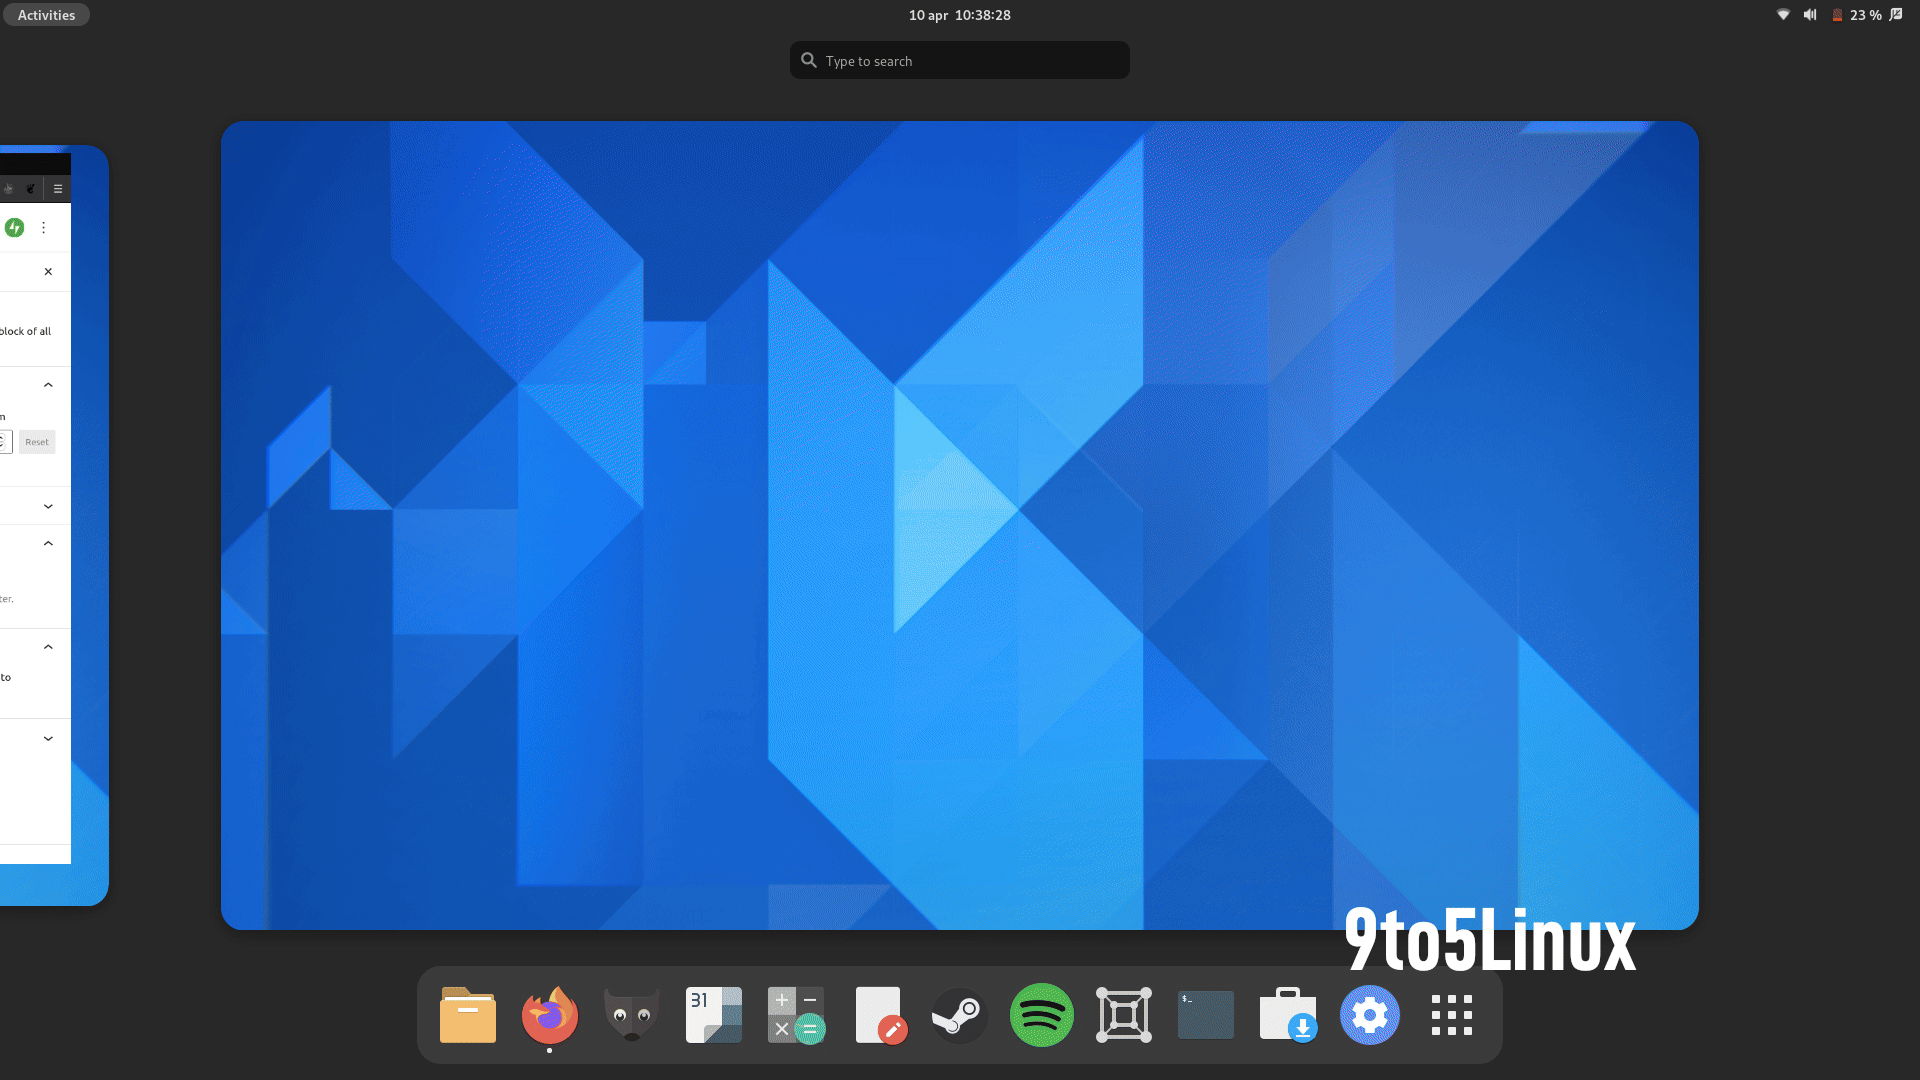Expand the collapsed section above Reset area
This screenshot has height=1080, width=1920.
click(x=48, y=505)
